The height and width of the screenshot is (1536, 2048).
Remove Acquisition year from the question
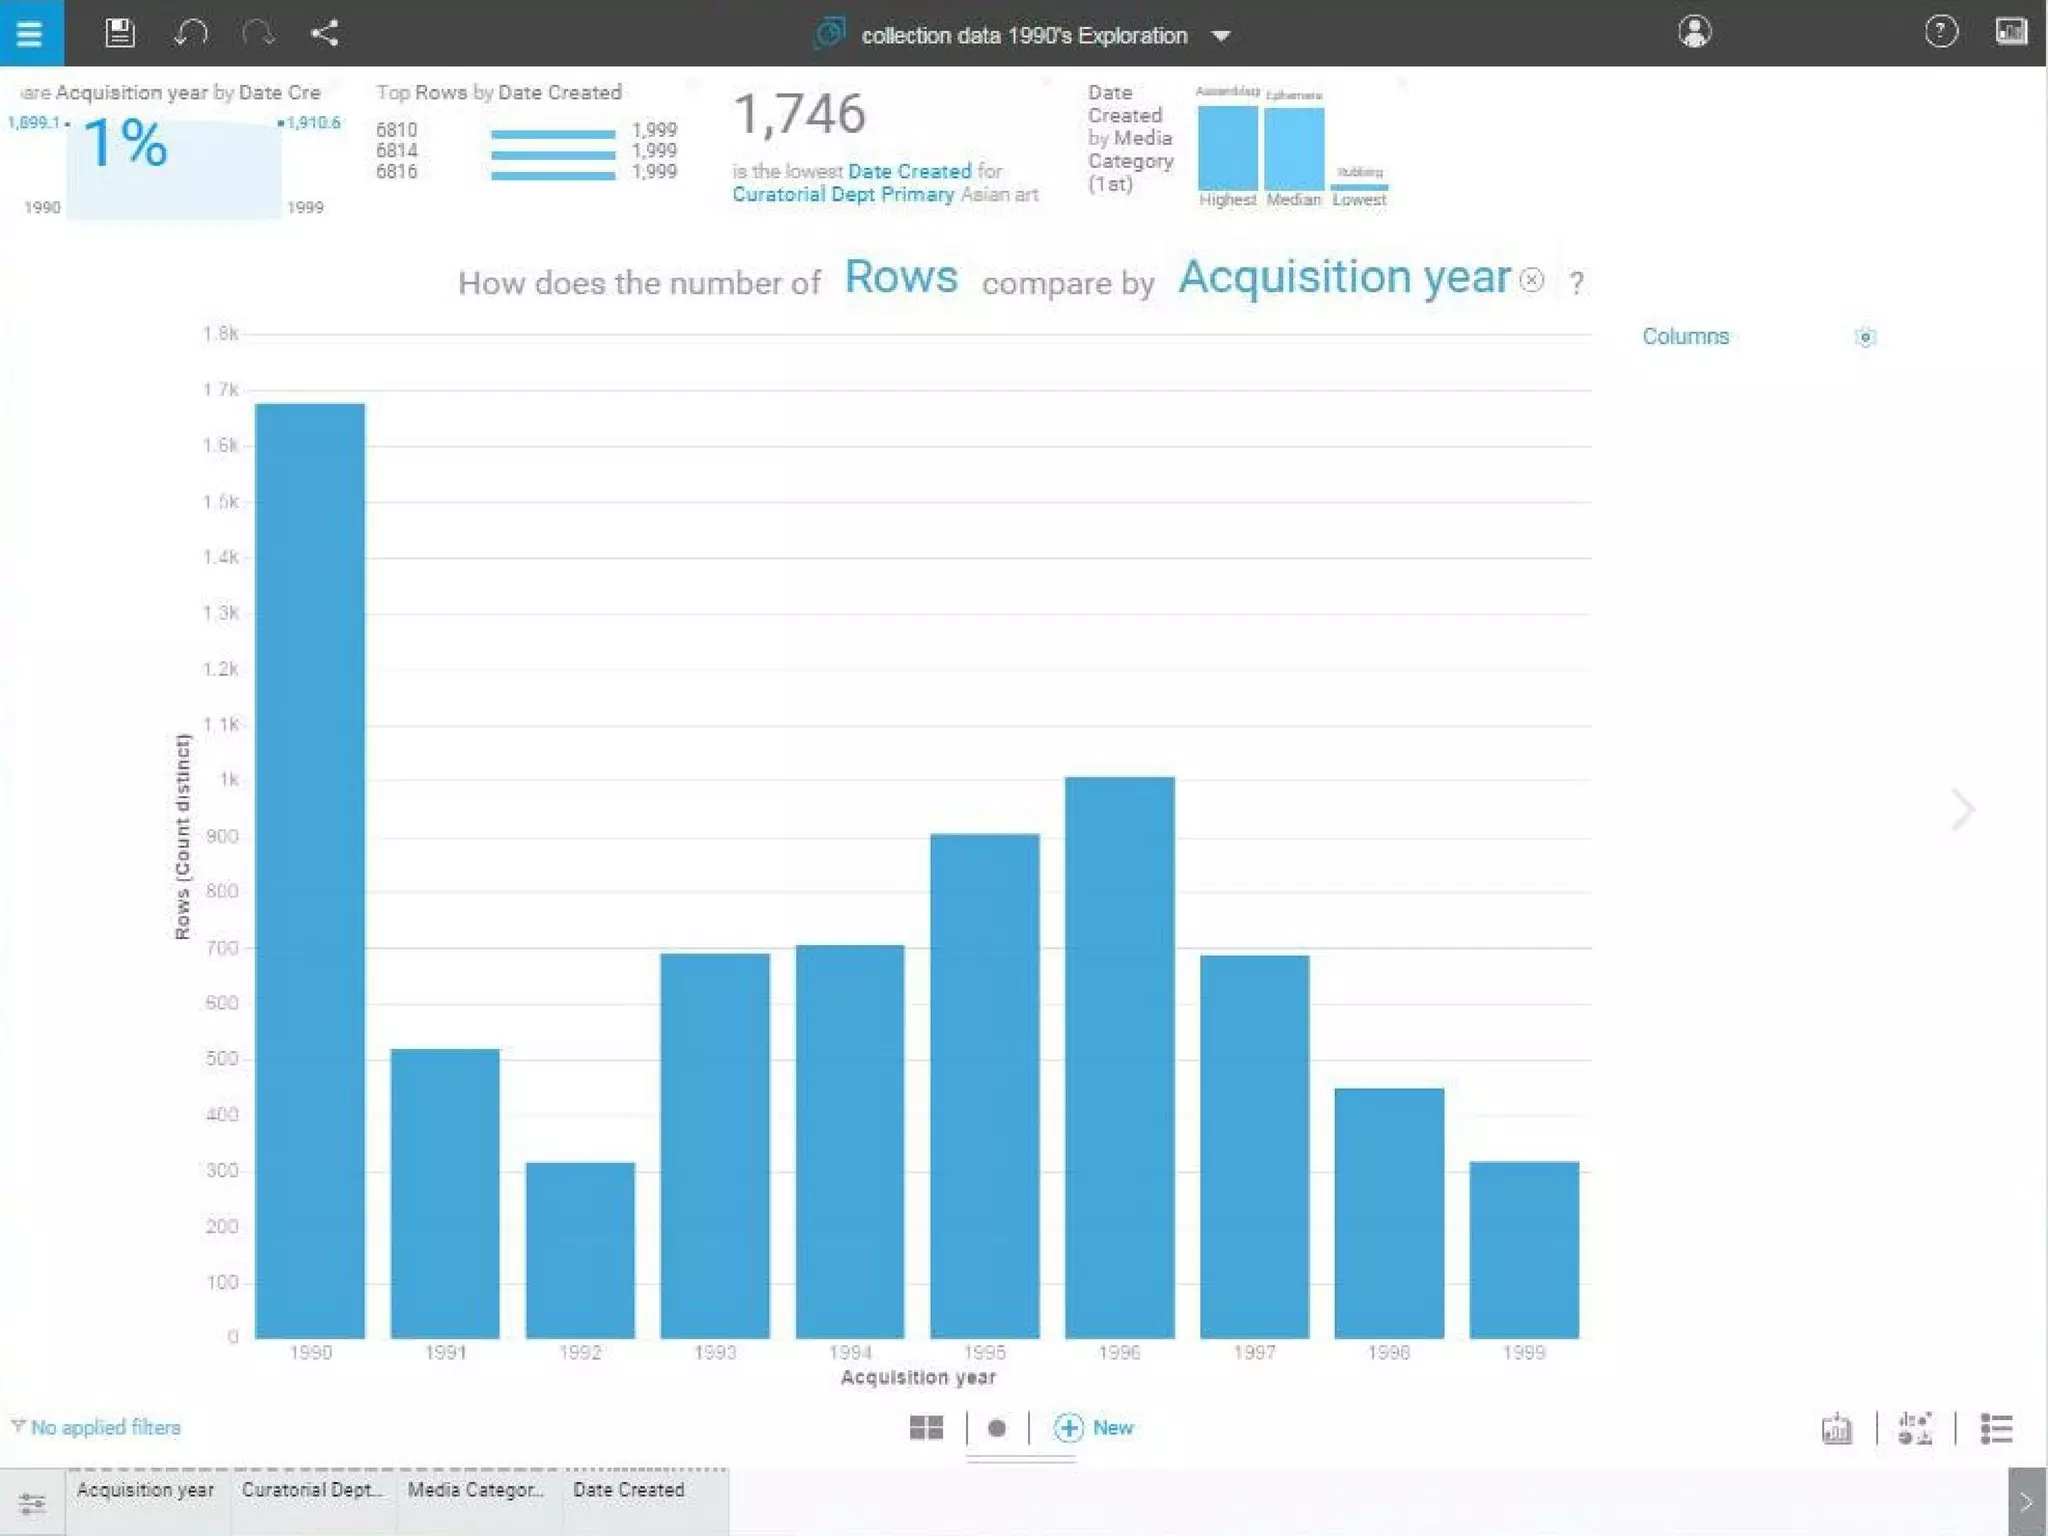(1532, 280)
